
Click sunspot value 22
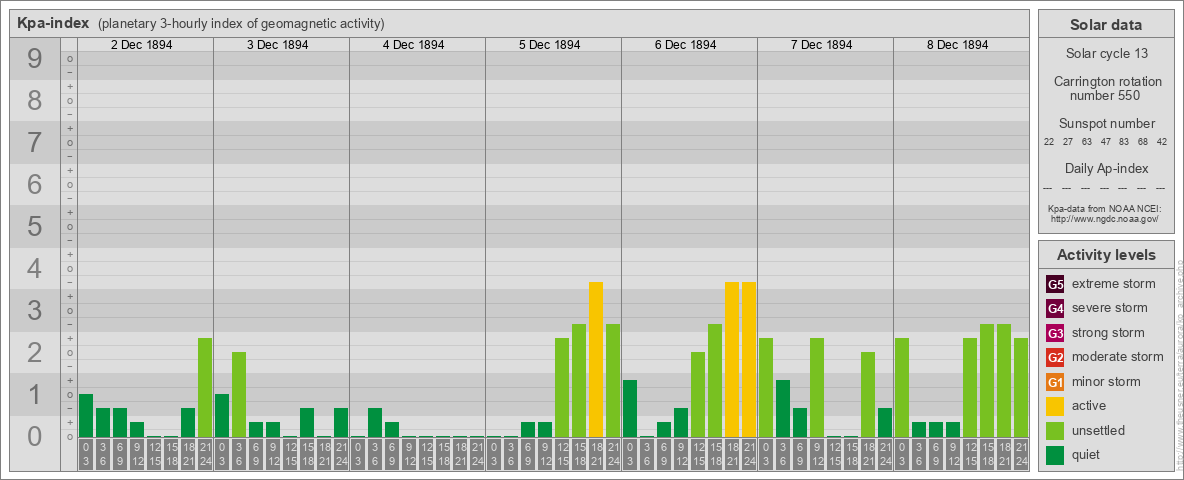[1049, 142]
